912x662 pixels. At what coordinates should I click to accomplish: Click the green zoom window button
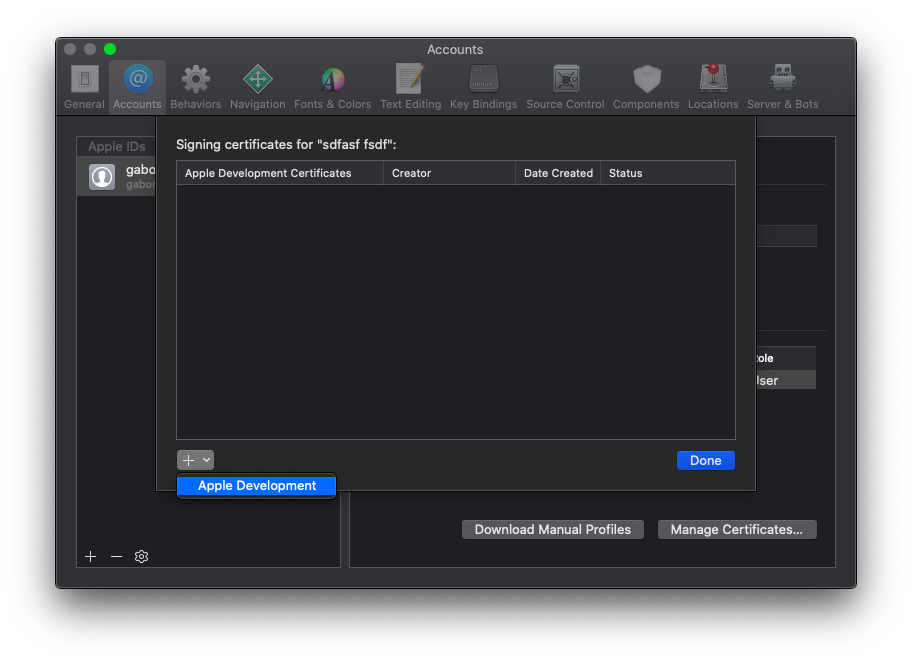pos(110,49)
